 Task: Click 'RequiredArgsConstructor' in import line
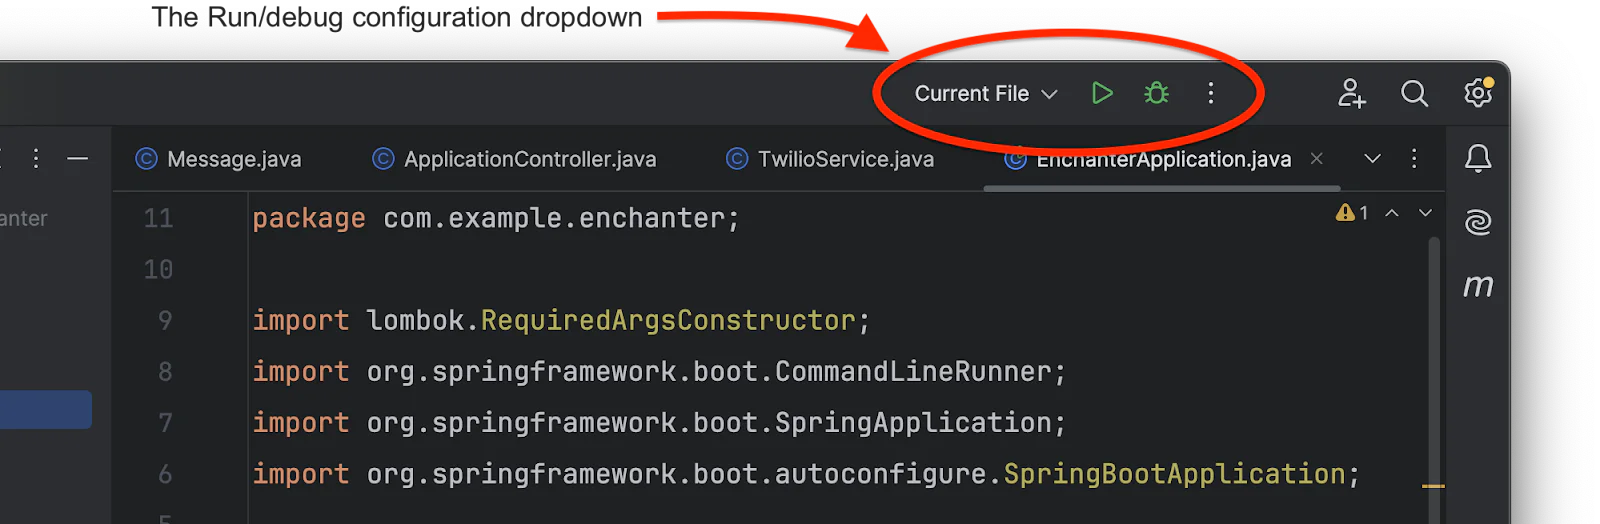tap(668, 320)
